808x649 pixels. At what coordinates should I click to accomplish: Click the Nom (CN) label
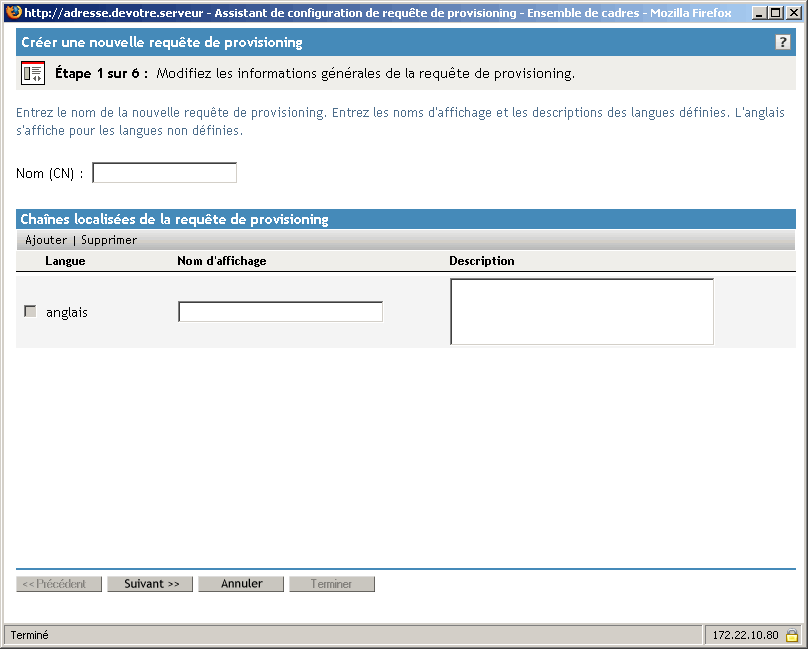(49, 173)
